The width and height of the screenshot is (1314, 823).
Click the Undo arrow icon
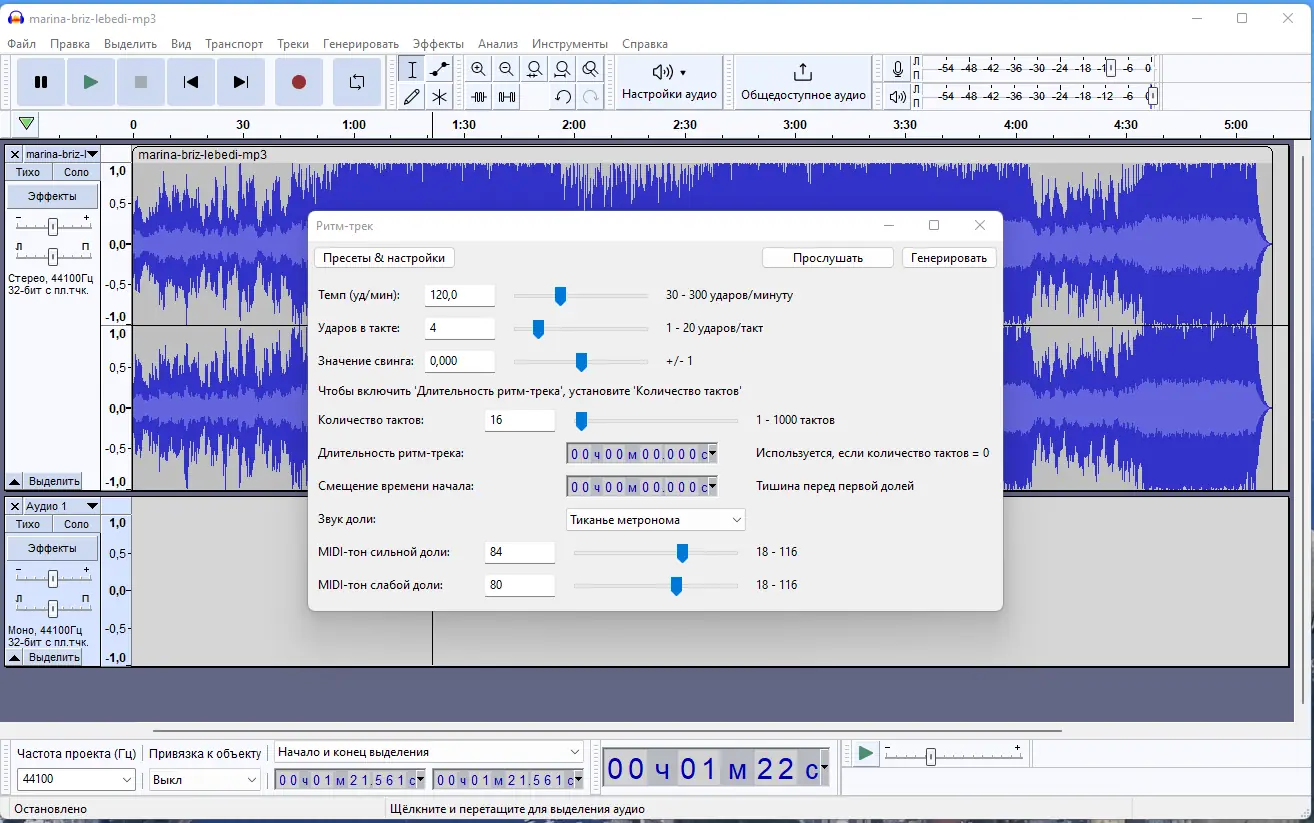coord(563,97)
